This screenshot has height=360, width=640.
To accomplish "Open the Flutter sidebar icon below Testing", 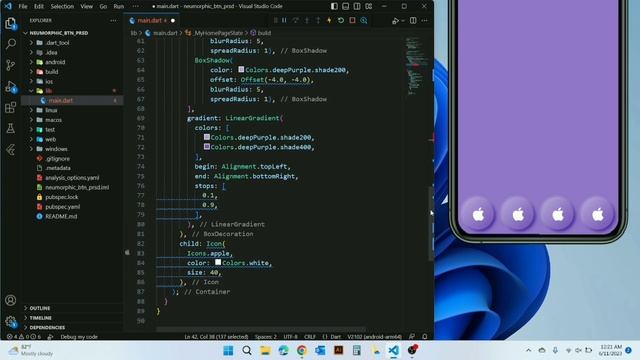I will click(11, 150).
